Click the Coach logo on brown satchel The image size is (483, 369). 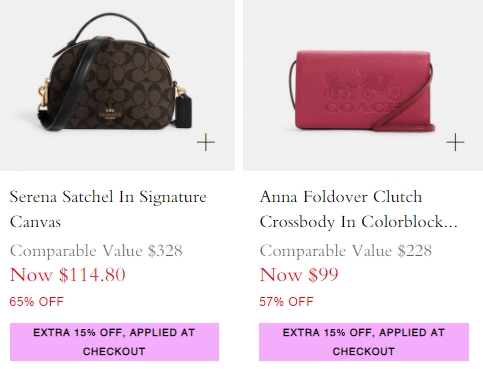coord(111,113)
